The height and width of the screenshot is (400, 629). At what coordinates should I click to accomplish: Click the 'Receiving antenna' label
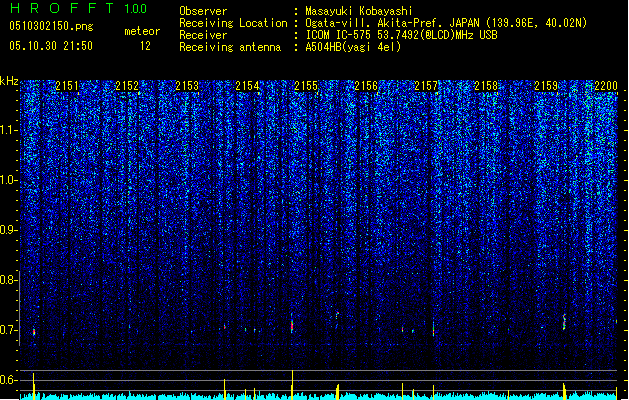(230, 47)
